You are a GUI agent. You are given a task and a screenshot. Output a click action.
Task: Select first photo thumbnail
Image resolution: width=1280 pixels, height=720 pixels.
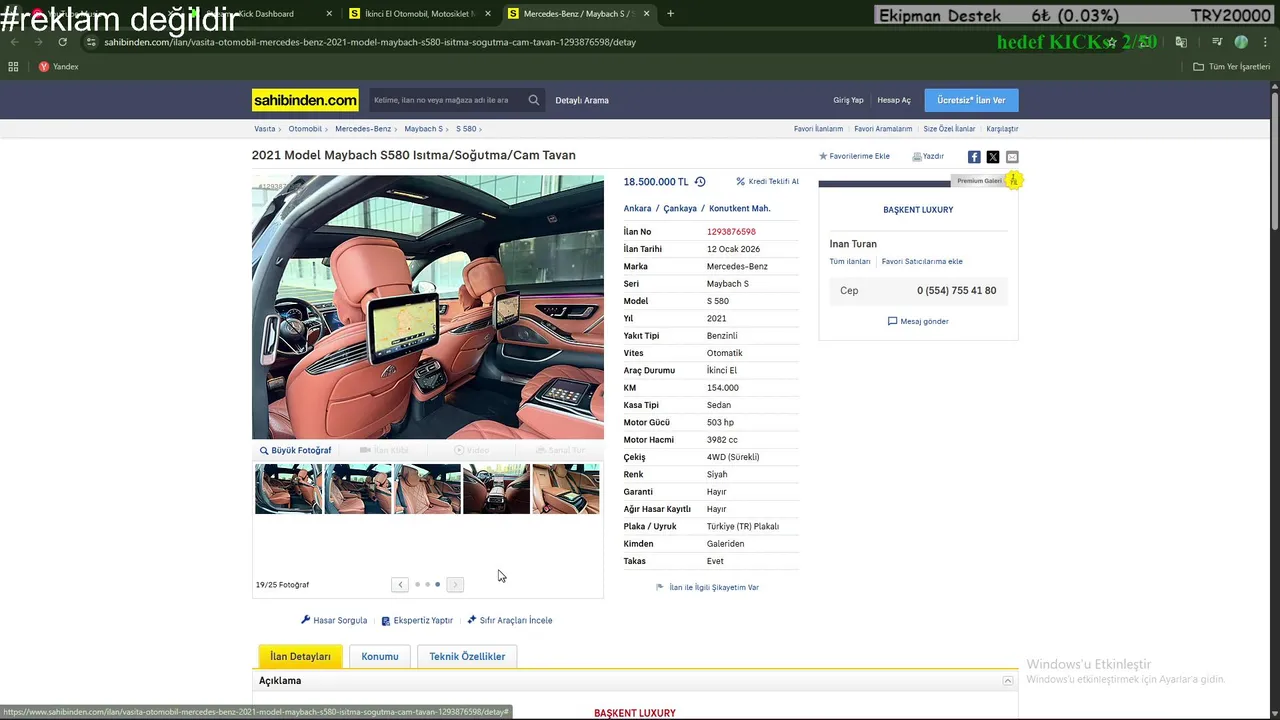click(x=288, y=489)
